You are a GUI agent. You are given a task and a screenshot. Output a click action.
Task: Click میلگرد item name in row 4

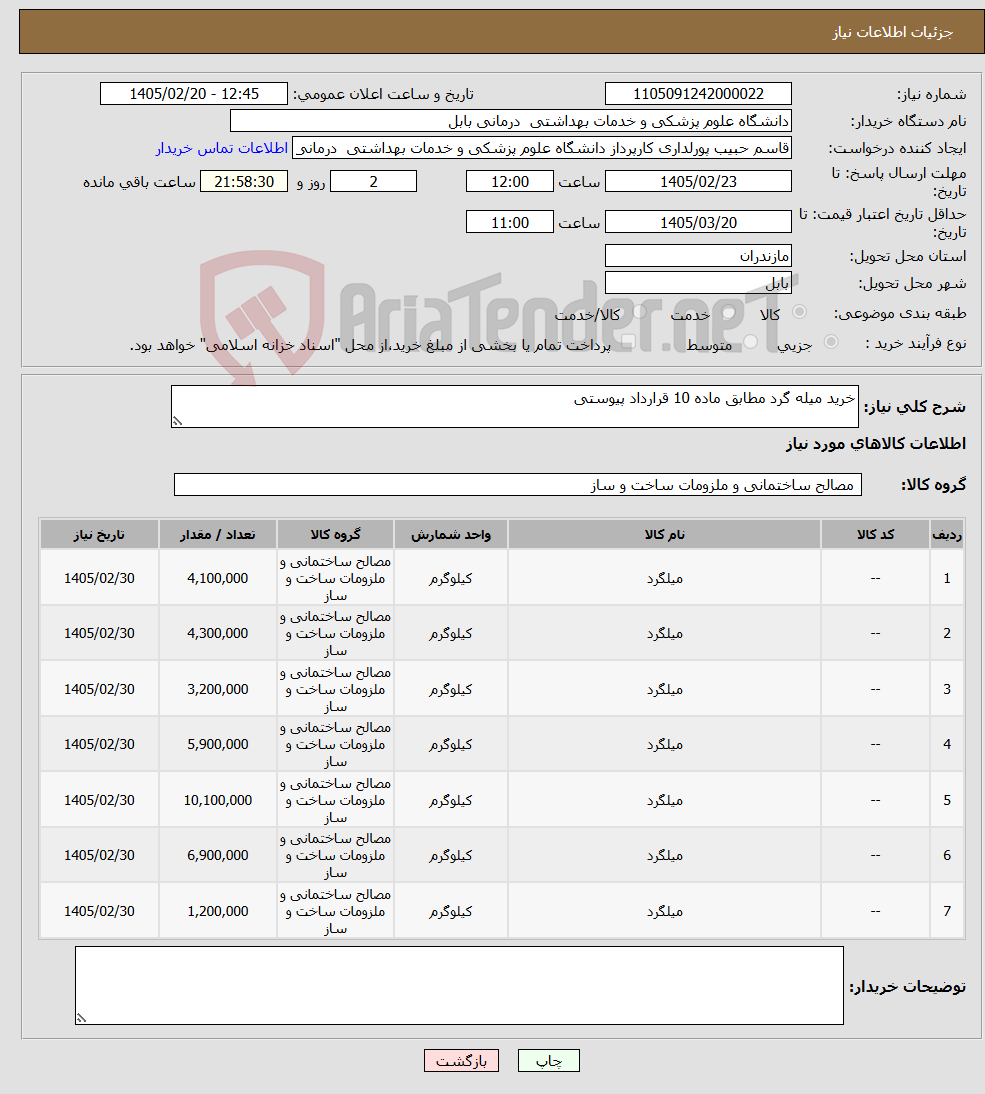(x=664, y=744)
